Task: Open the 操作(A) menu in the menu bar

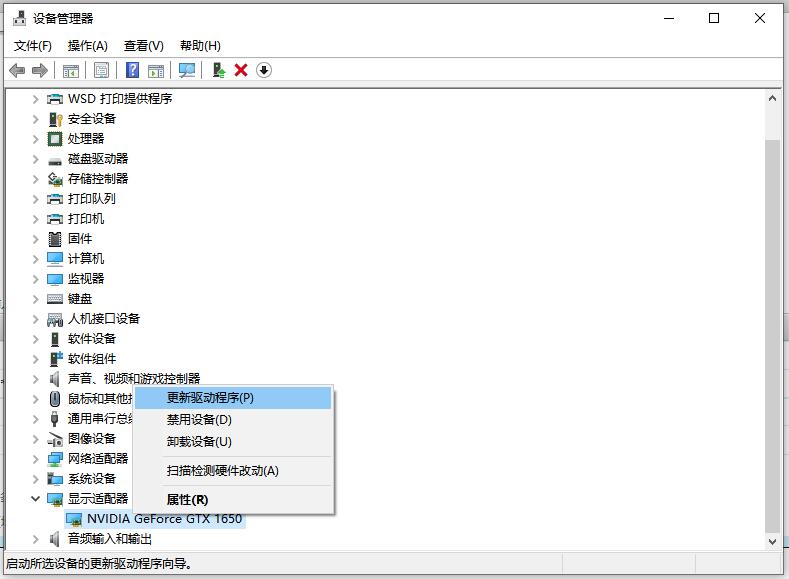Action: (87, 46)
